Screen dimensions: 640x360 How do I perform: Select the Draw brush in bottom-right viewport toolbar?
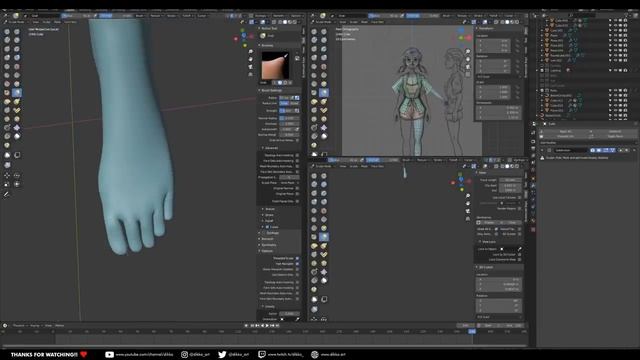pos(314,176)
